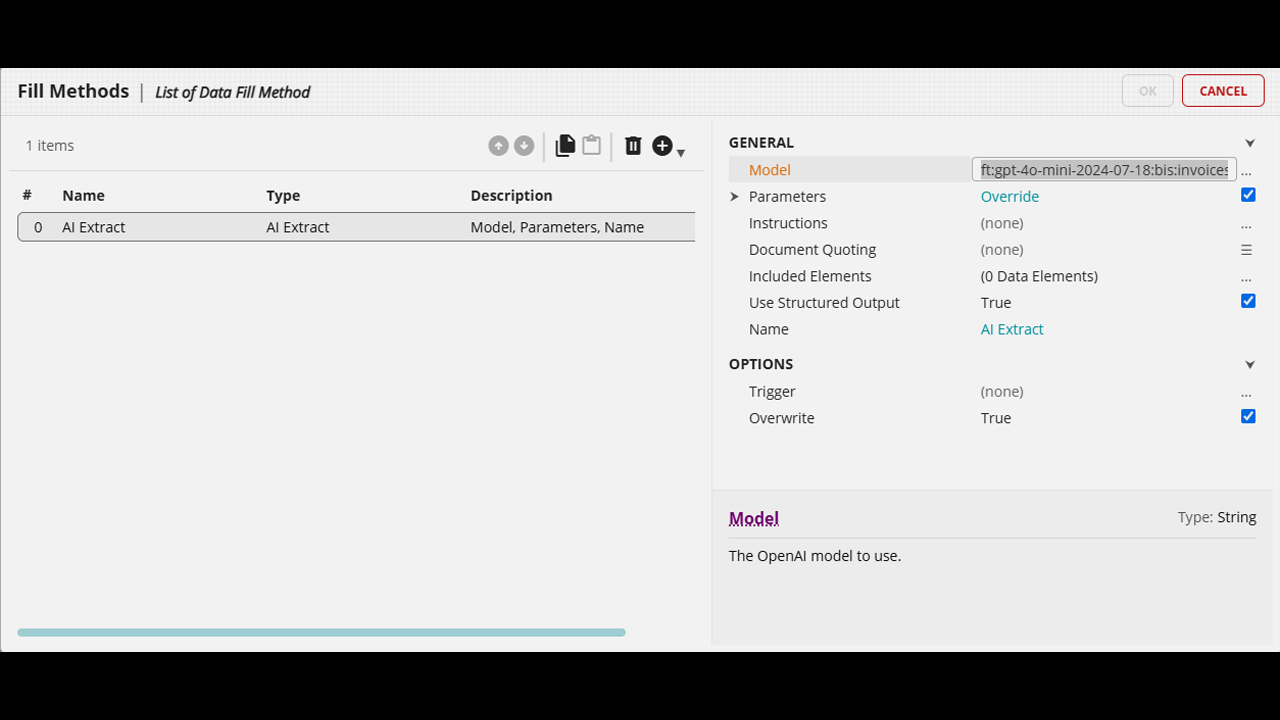Click the CANCEL button
This screenshot has height=720, width=1280.
coord(1223,91)
